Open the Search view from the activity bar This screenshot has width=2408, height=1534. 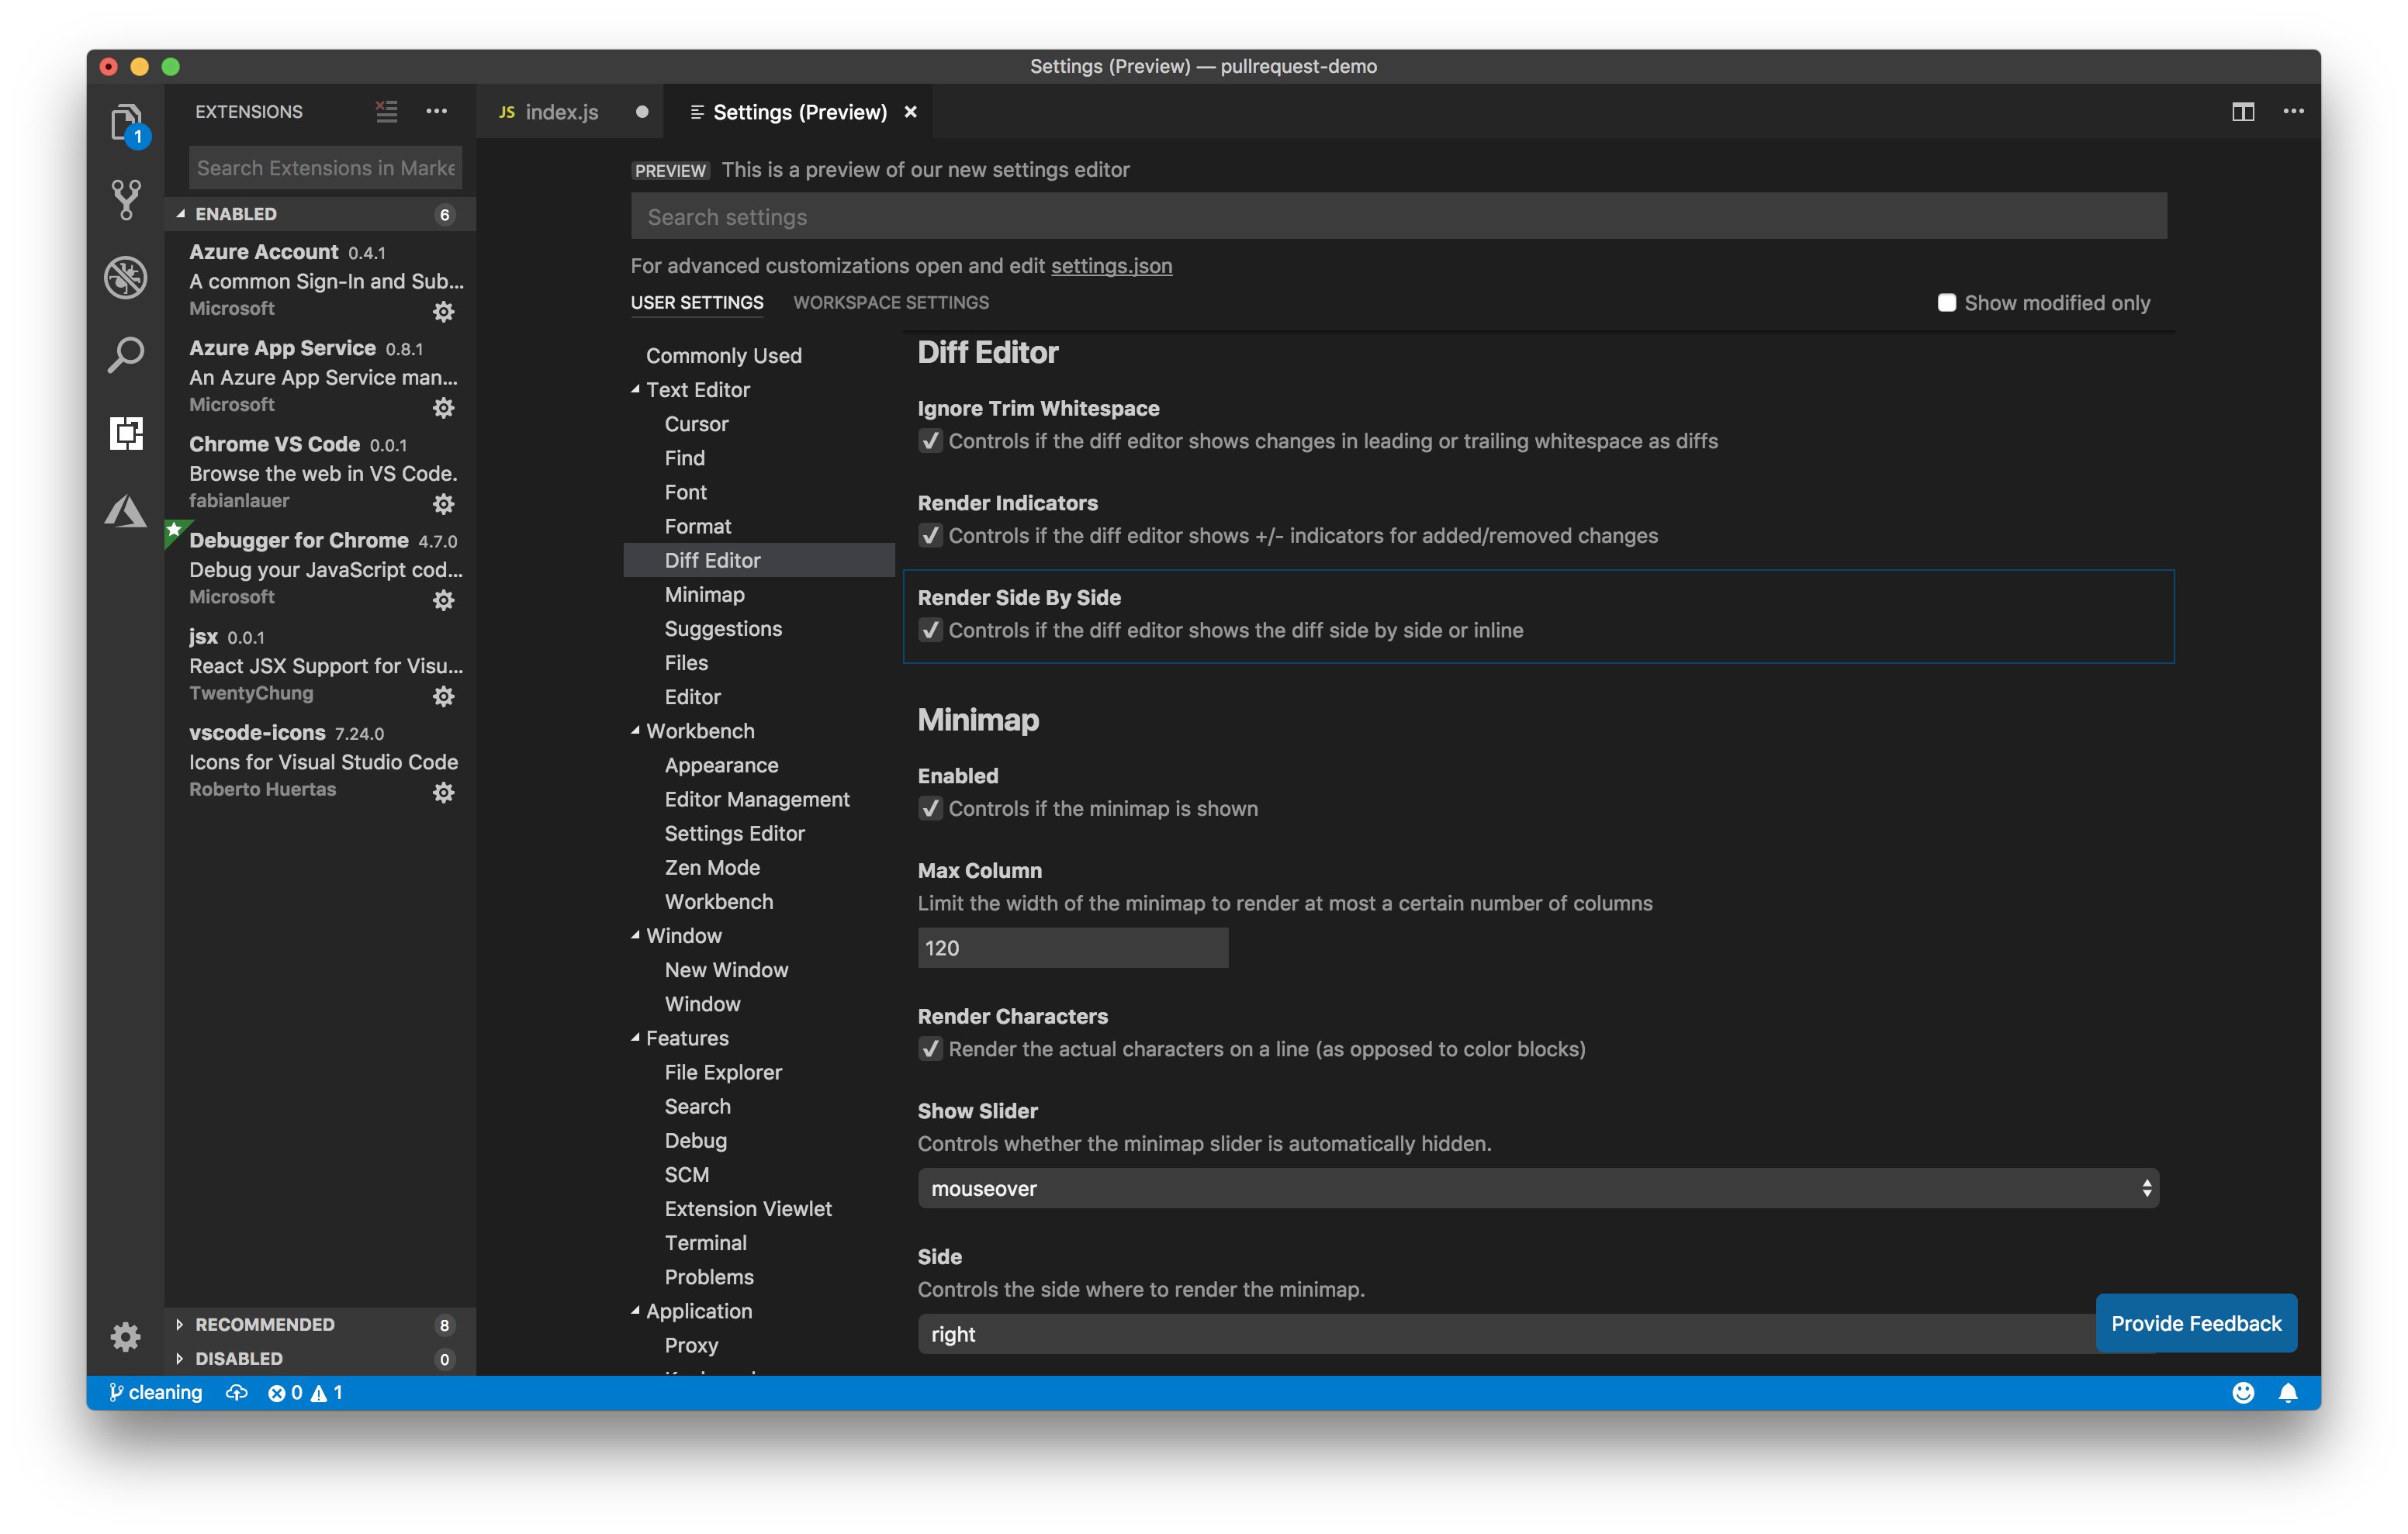[x=125, y=355]
